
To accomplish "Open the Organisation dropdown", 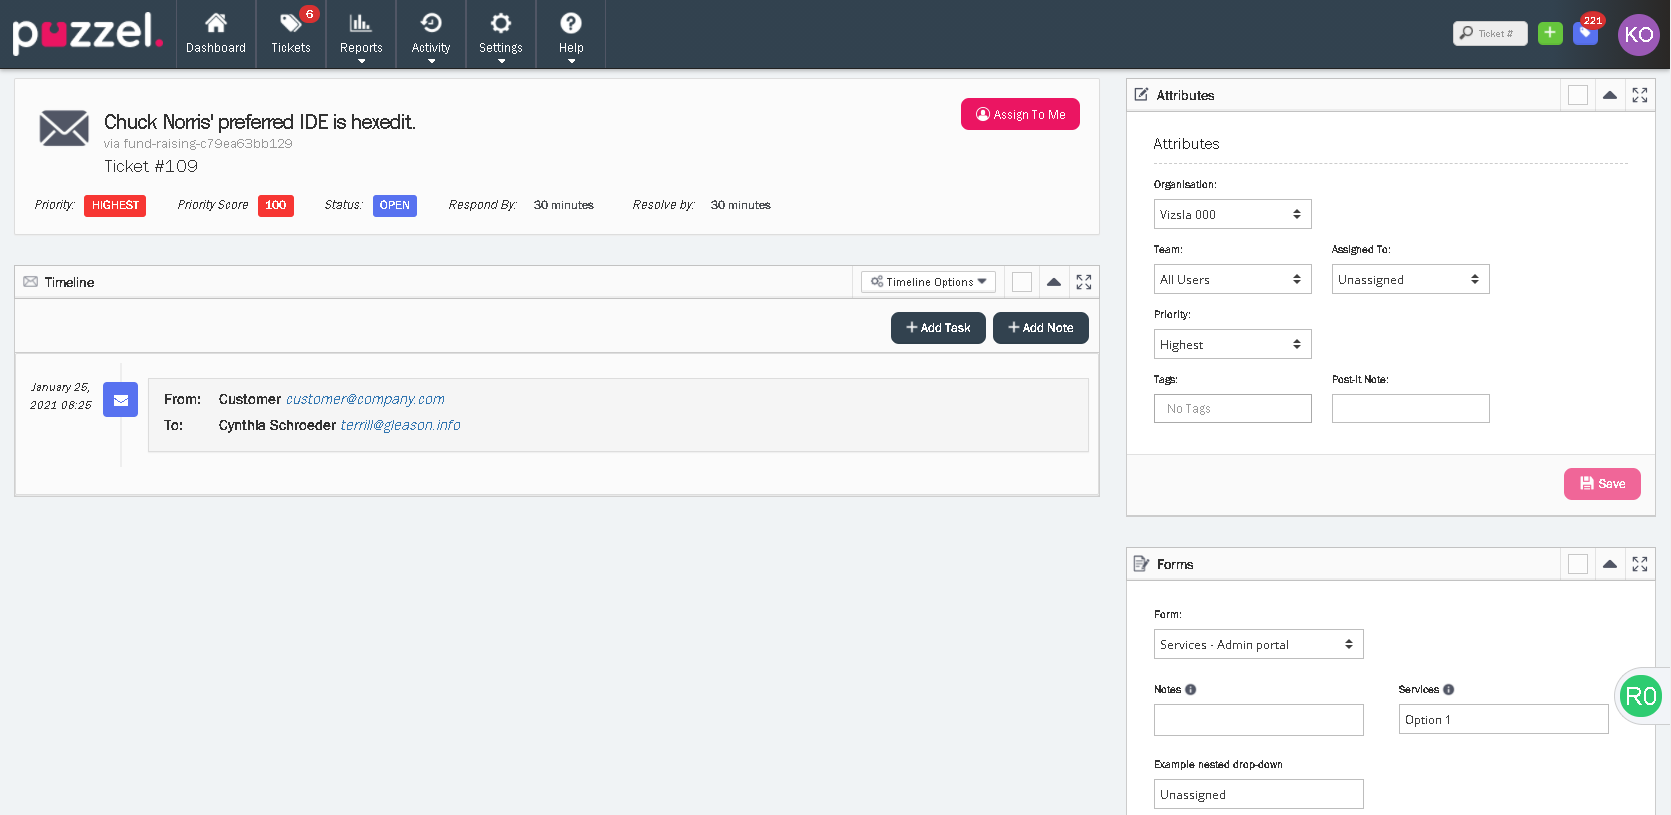I will click(x=1232, y=214).
